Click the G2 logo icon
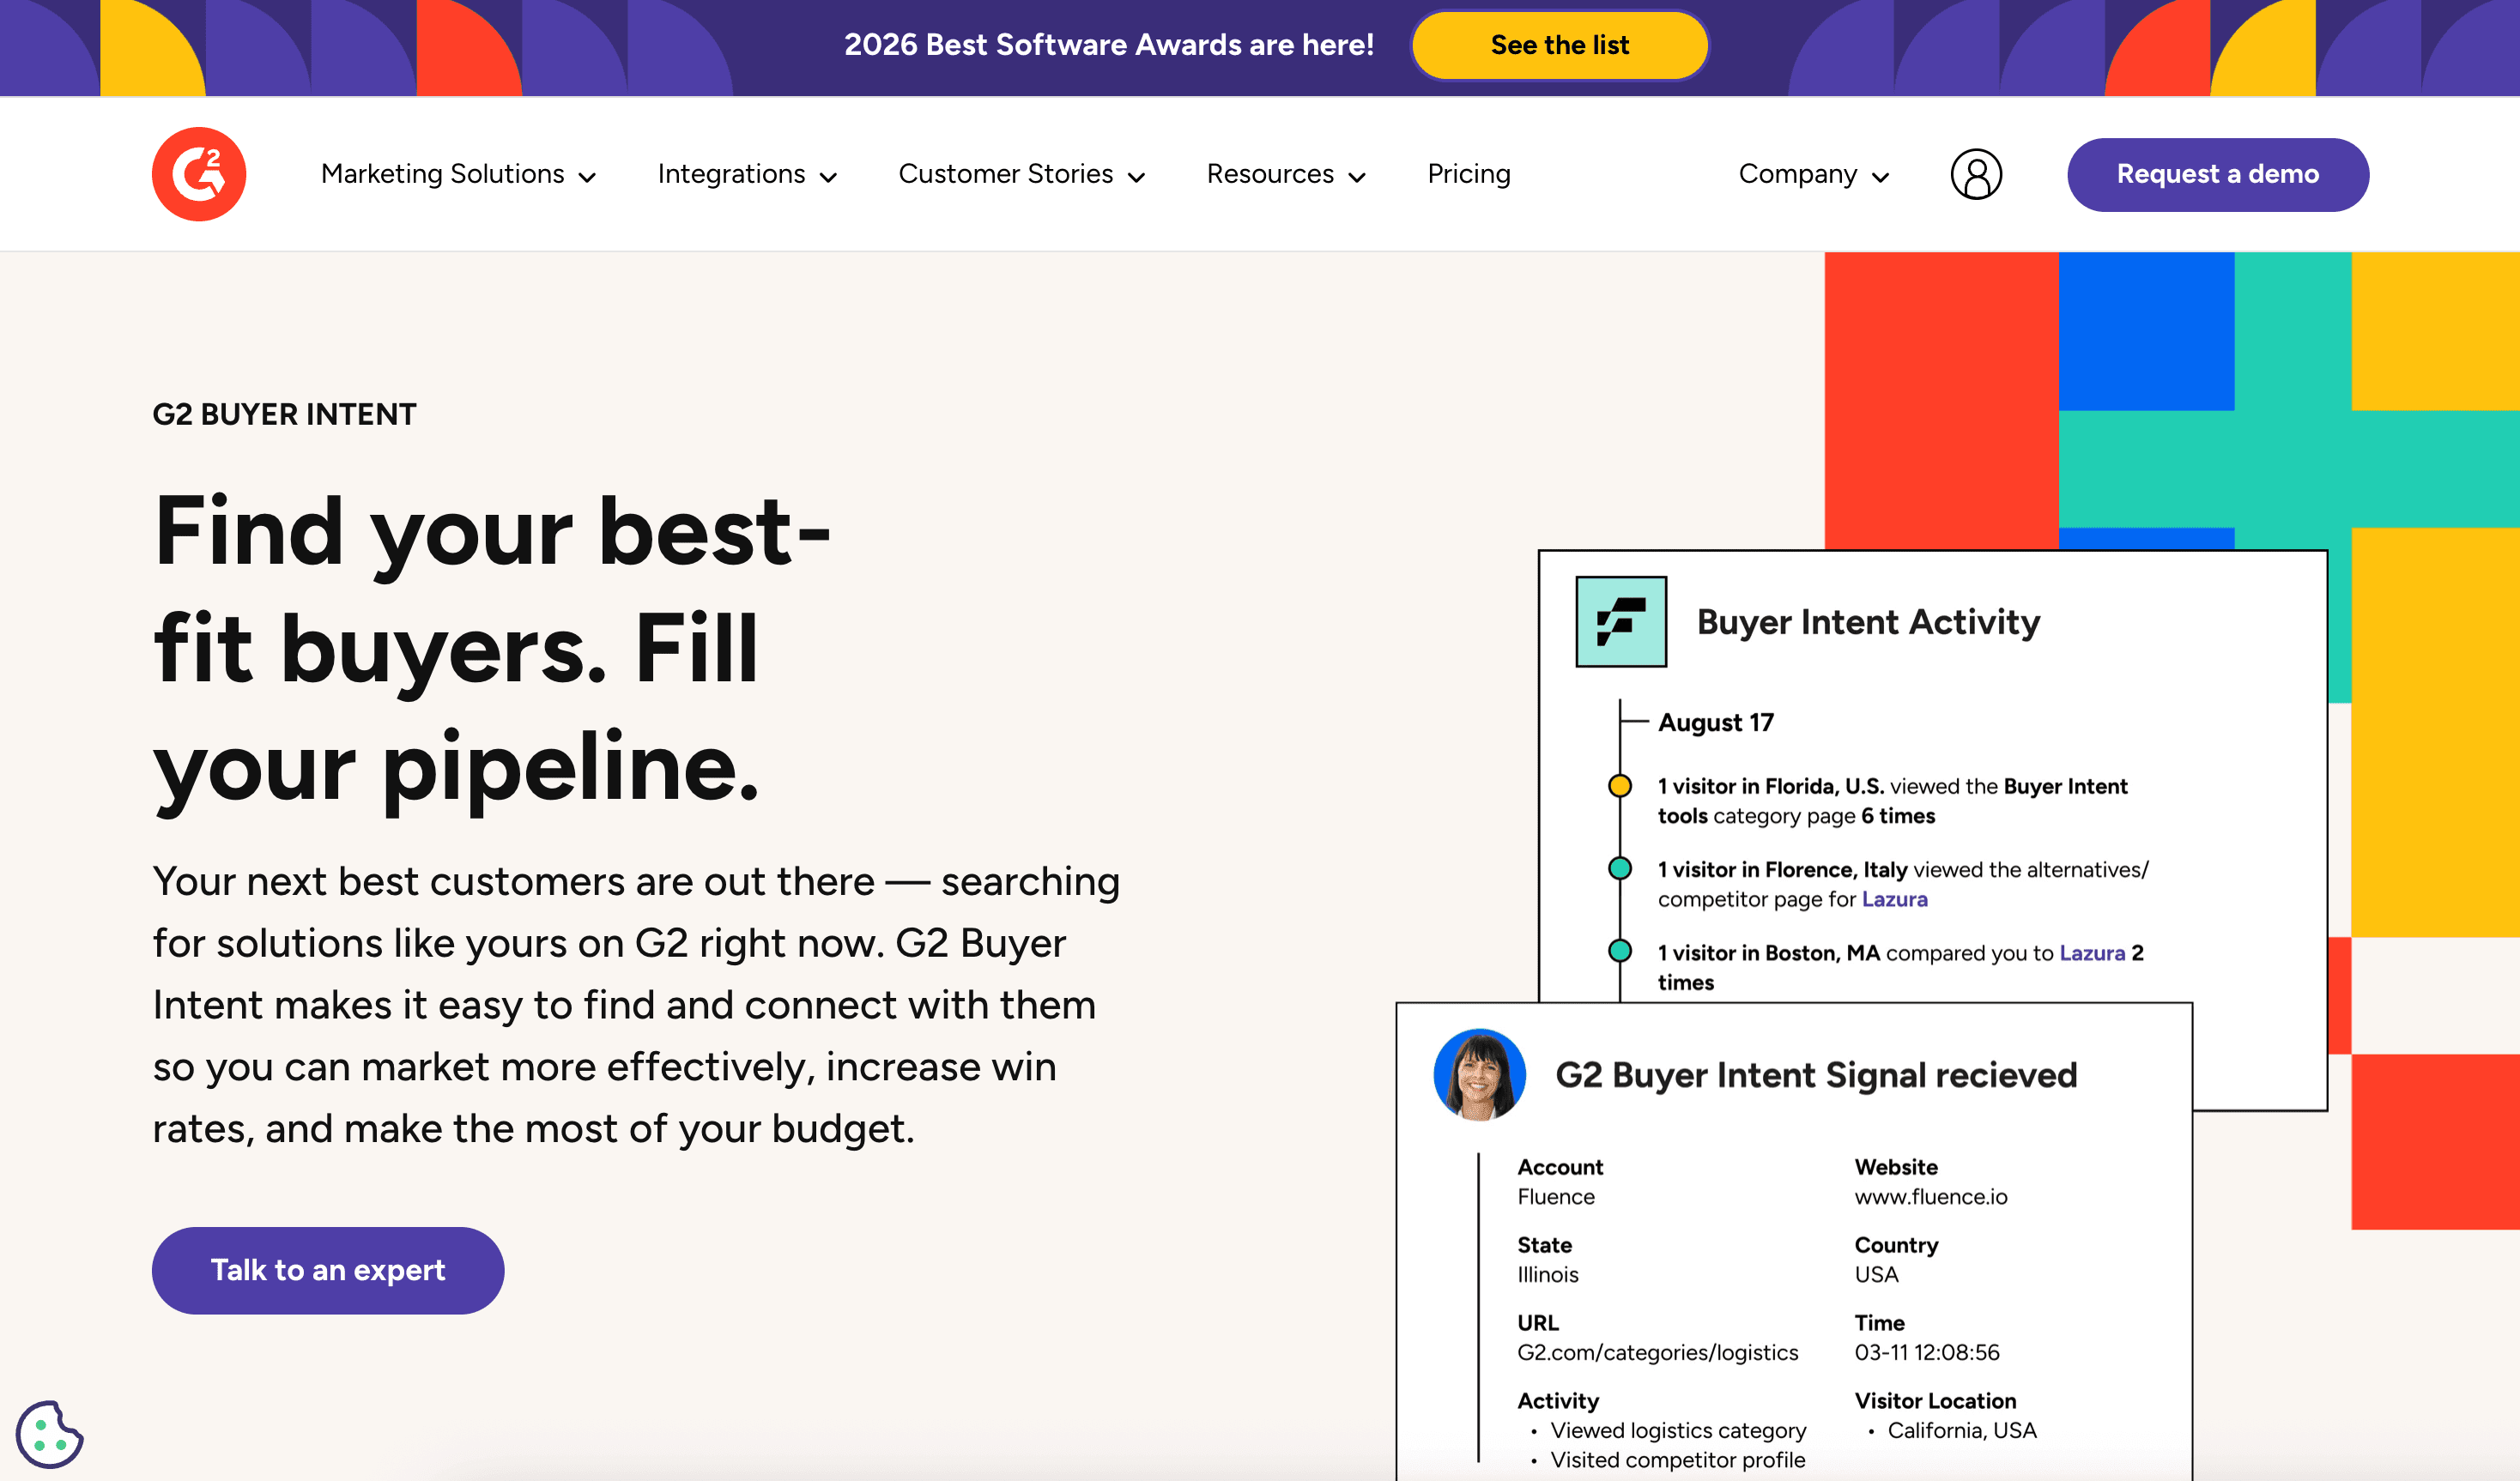 point(198,174)
